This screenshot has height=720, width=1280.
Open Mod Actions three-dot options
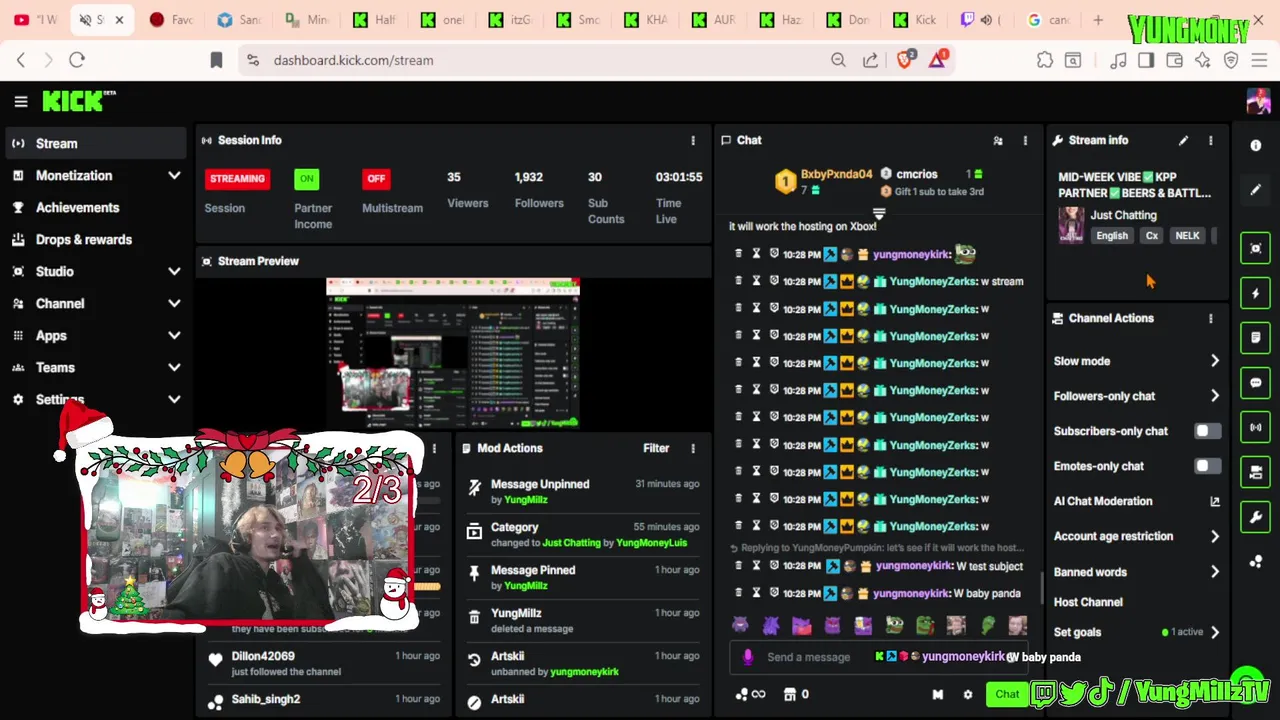693,449
